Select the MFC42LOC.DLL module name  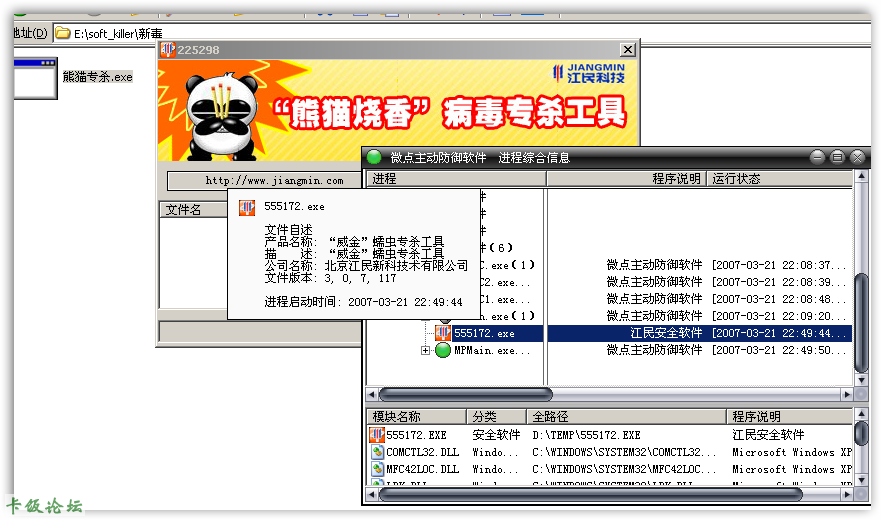pos(422,469)
